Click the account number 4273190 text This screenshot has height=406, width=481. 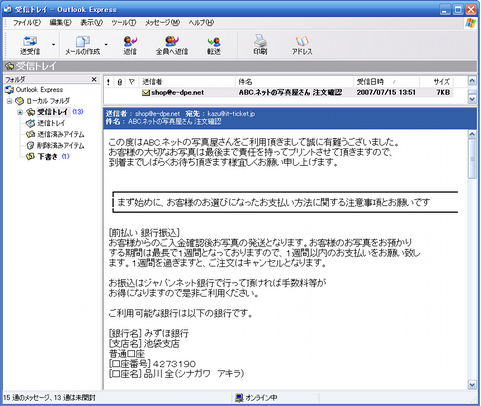(174, 363)
